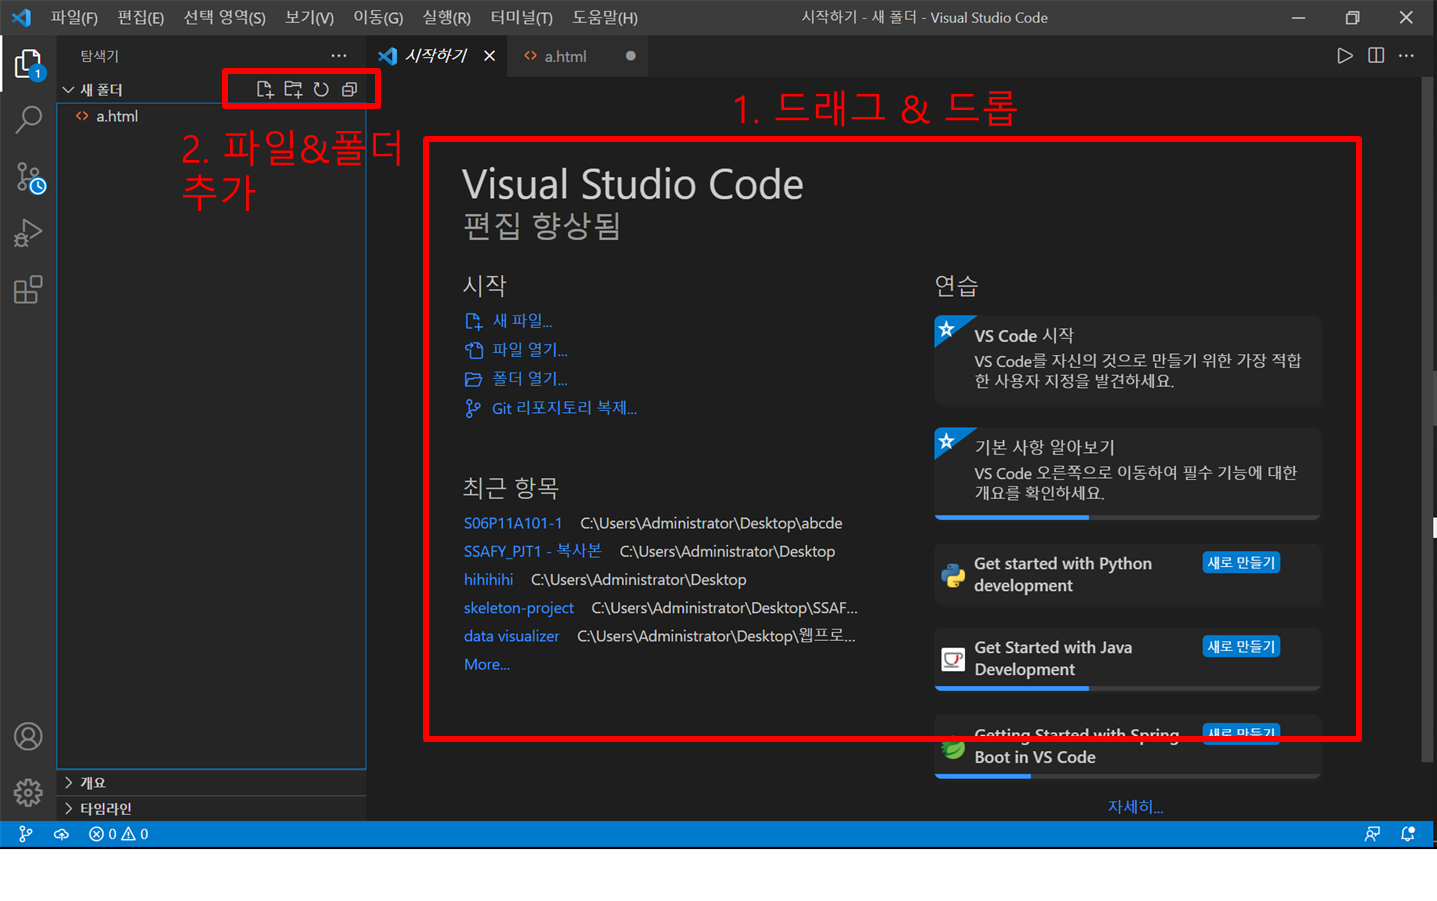Click the Split Editor icon
This screenshot has height=901, width=1437.
click(x=1376, y=56)
